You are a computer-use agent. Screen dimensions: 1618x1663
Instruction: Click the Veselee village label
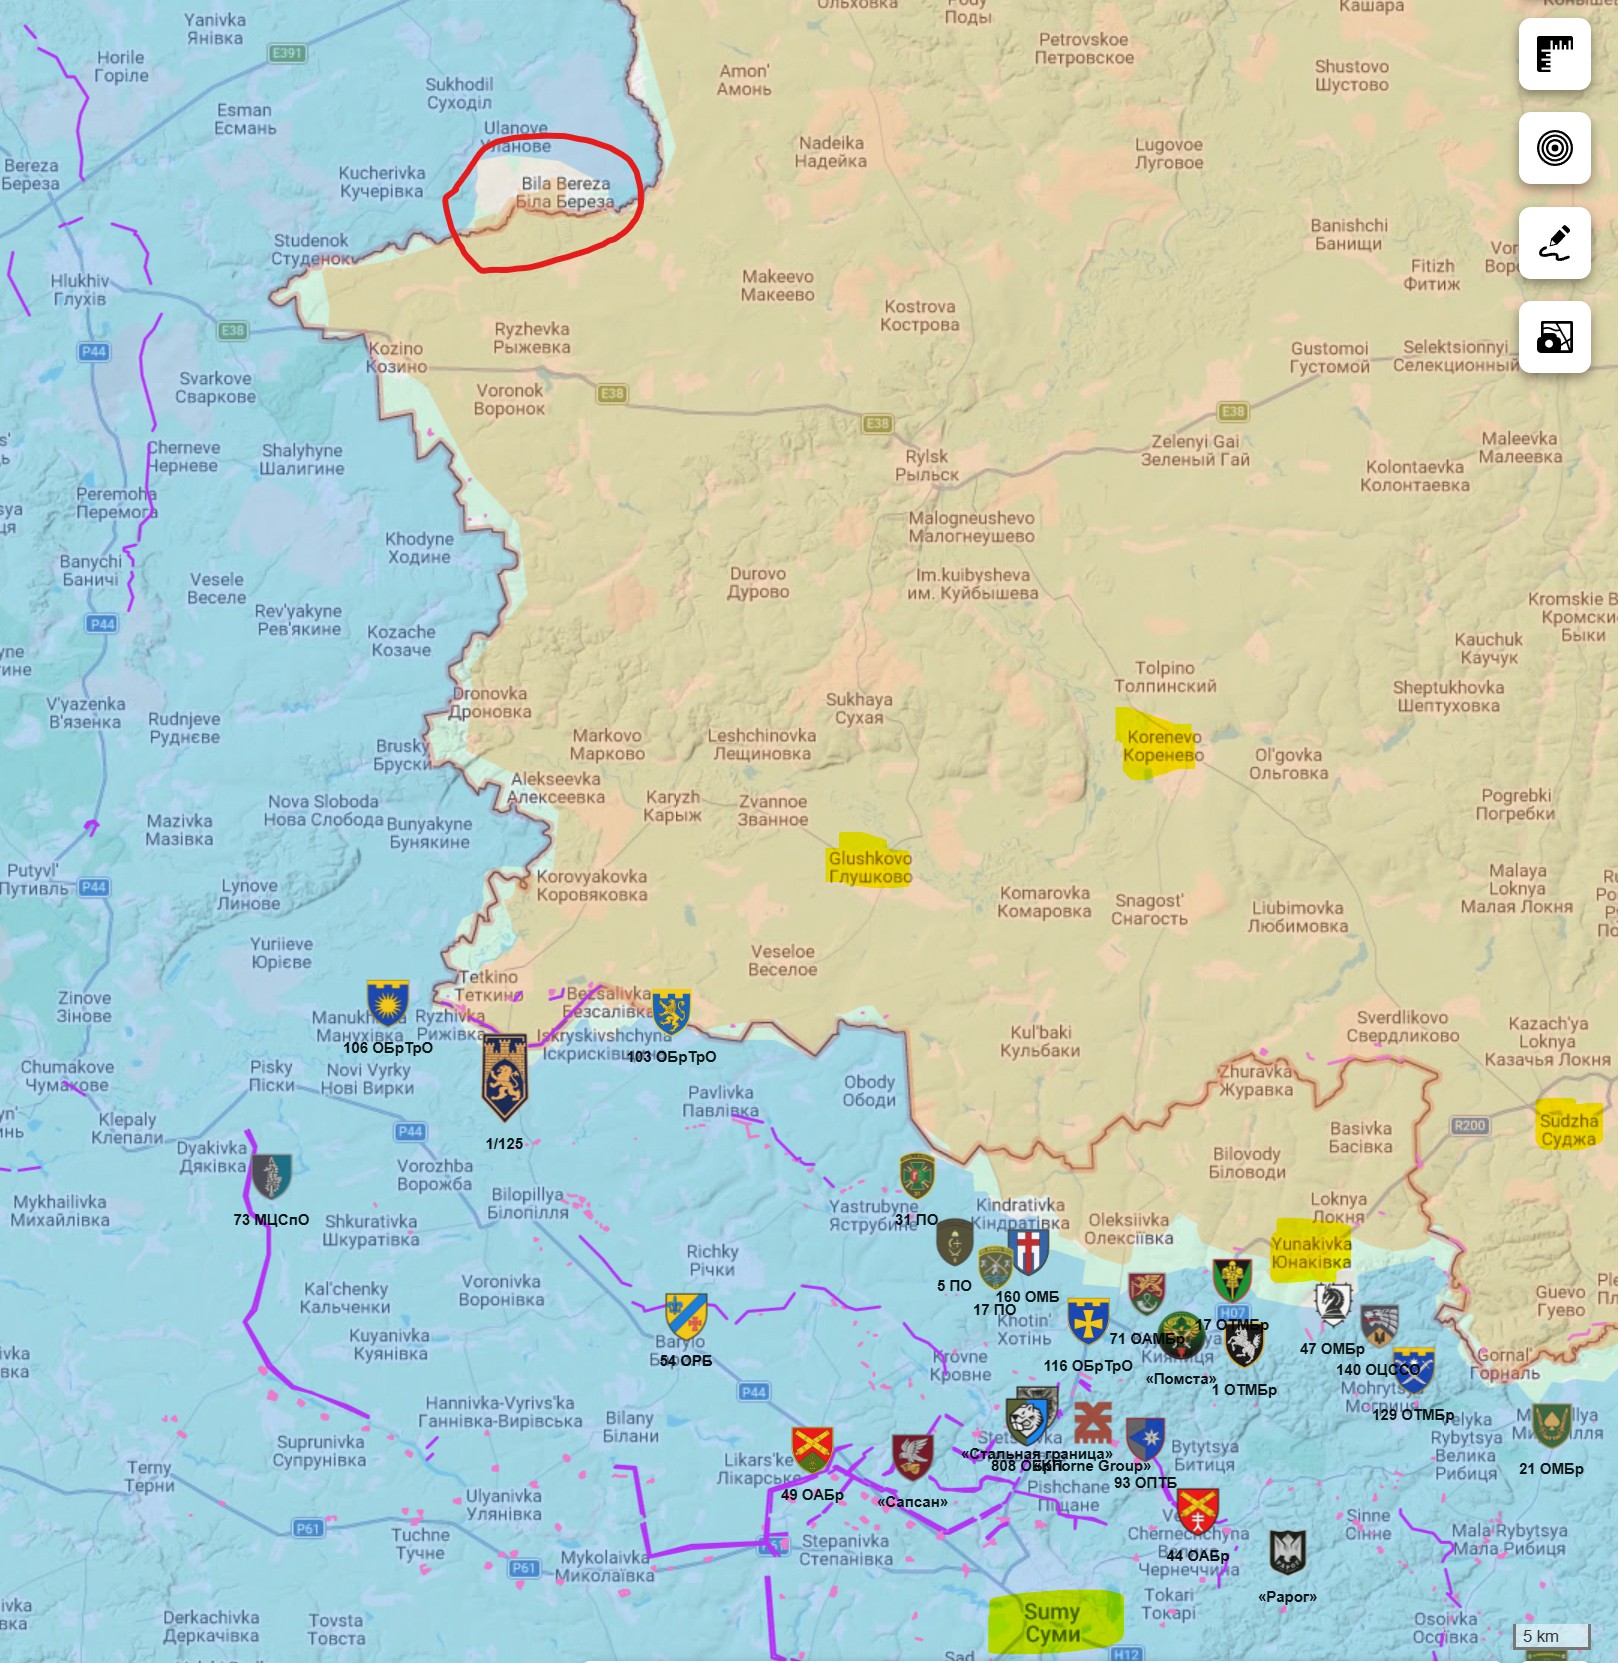(x=782, y=960)
